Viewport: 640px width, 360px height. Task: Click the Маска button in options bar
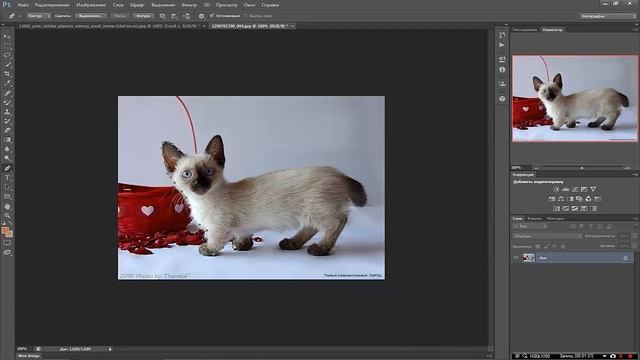pyautogui.click(x=120, y=16)
